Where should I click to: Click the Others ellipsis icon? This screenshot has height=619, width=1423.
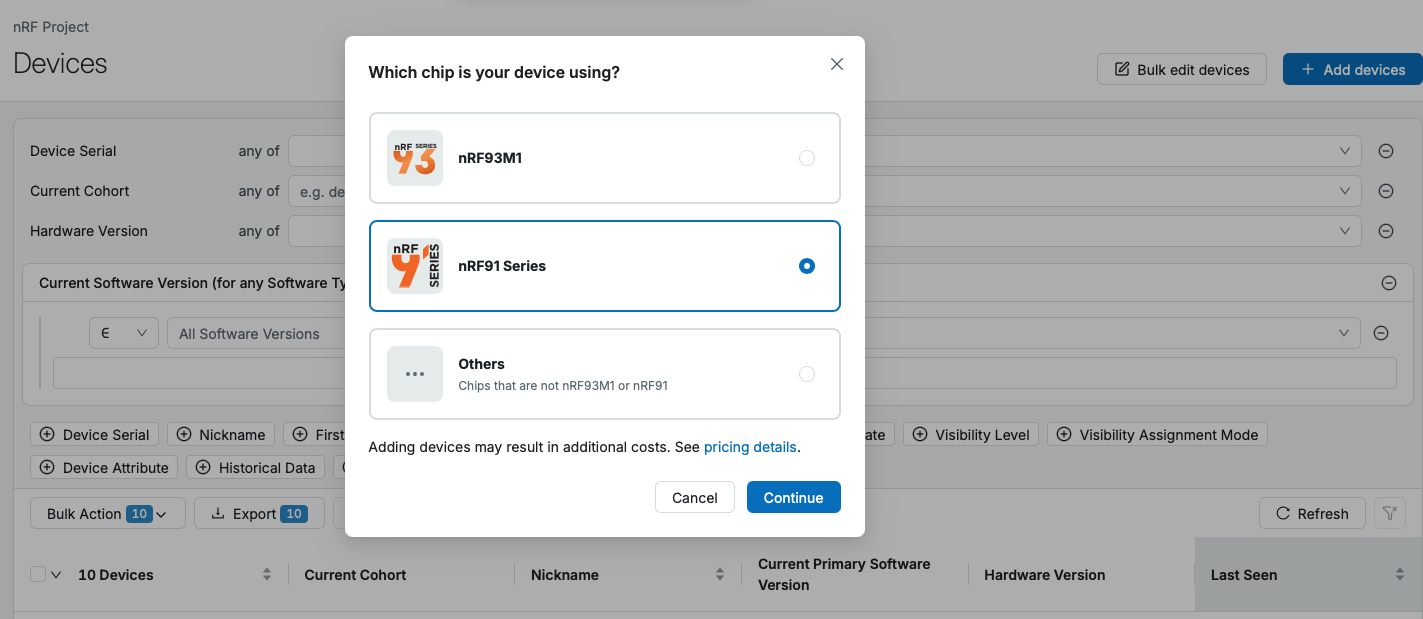415,374
